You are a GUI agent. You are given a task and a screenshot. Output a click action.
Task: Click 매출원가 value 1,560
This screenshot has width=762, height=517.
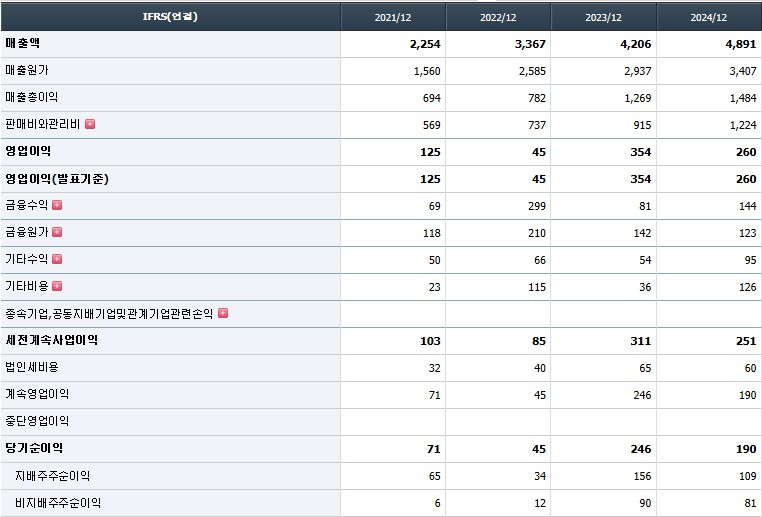click(x=427, y=71)
